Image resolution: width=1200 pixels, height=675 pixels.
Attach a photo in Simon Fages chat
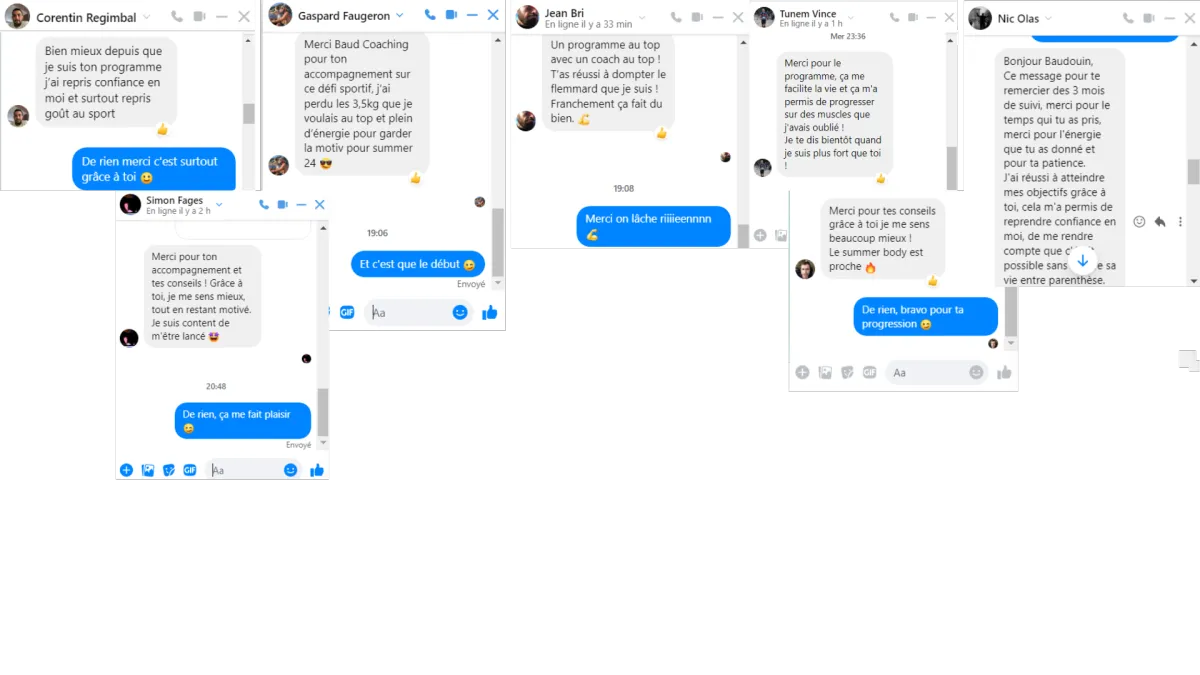148,470
